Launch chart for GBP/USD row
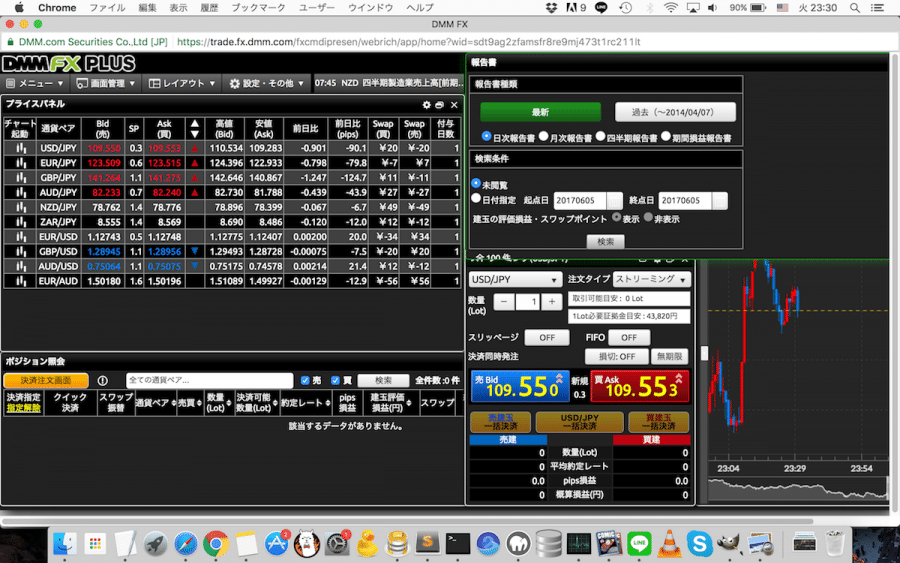This screenshot has width=900, height=563. [x=21, y=251]
